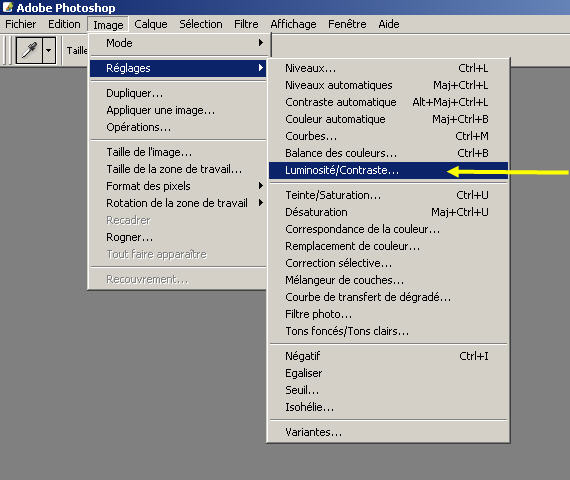
Task: Open Seuil… adjustment
Action: pos(388,390)
